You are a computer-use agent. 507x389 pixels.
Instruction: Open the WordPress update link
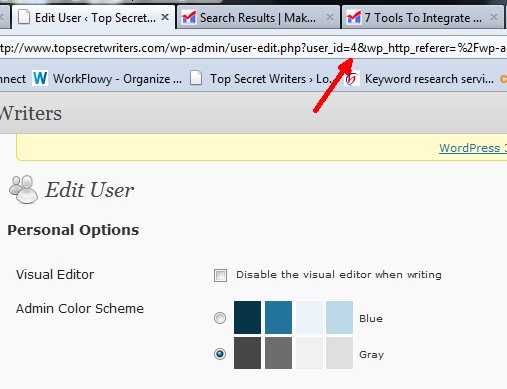tap(473, 148)
